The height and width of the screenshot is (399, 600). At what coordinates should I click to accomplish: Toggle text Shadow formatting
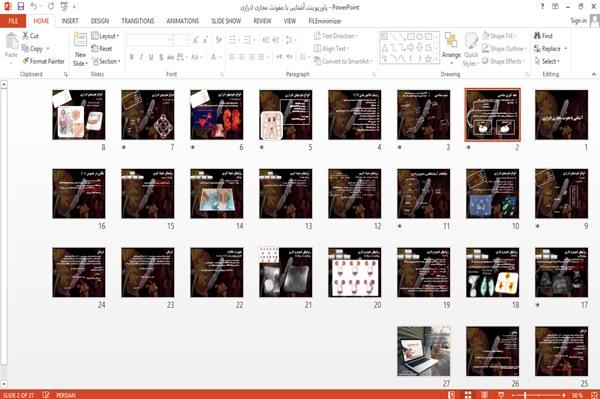click(161, 57)
